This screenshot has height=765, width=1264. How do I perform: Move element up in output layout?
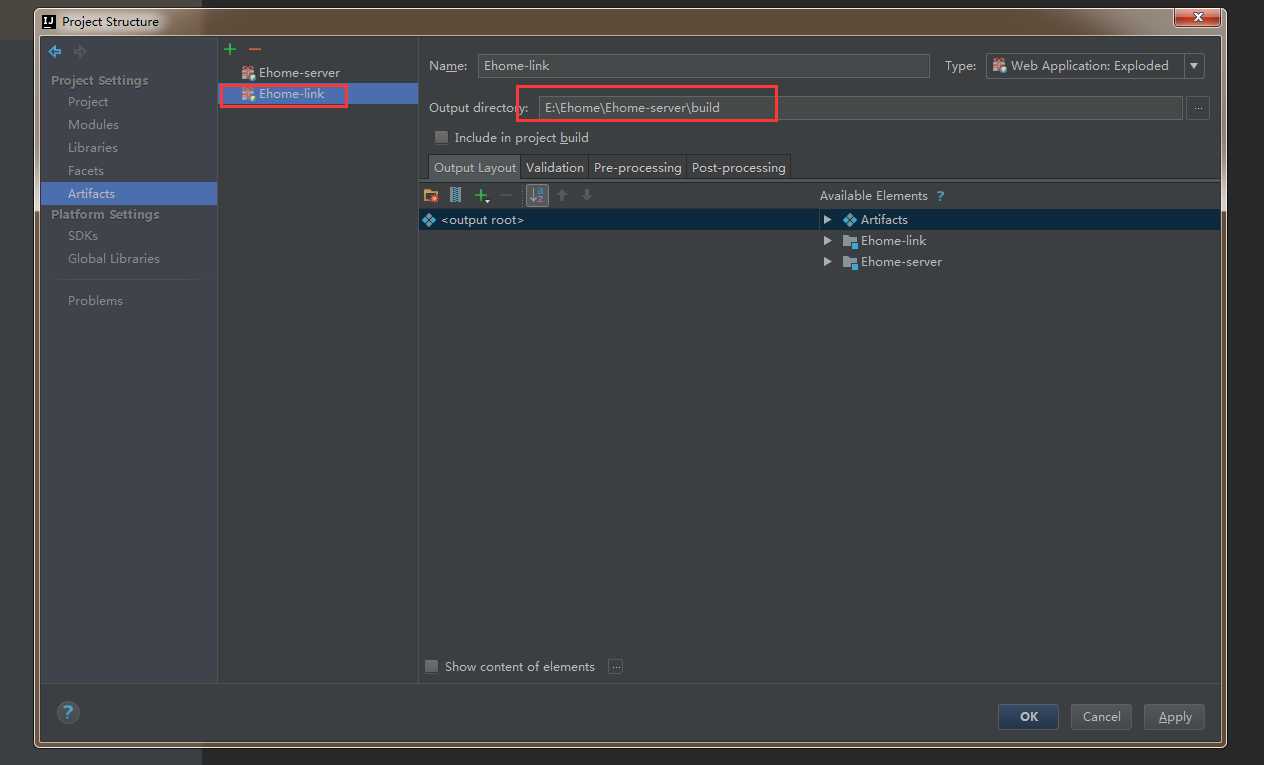[x=562, y=195]
